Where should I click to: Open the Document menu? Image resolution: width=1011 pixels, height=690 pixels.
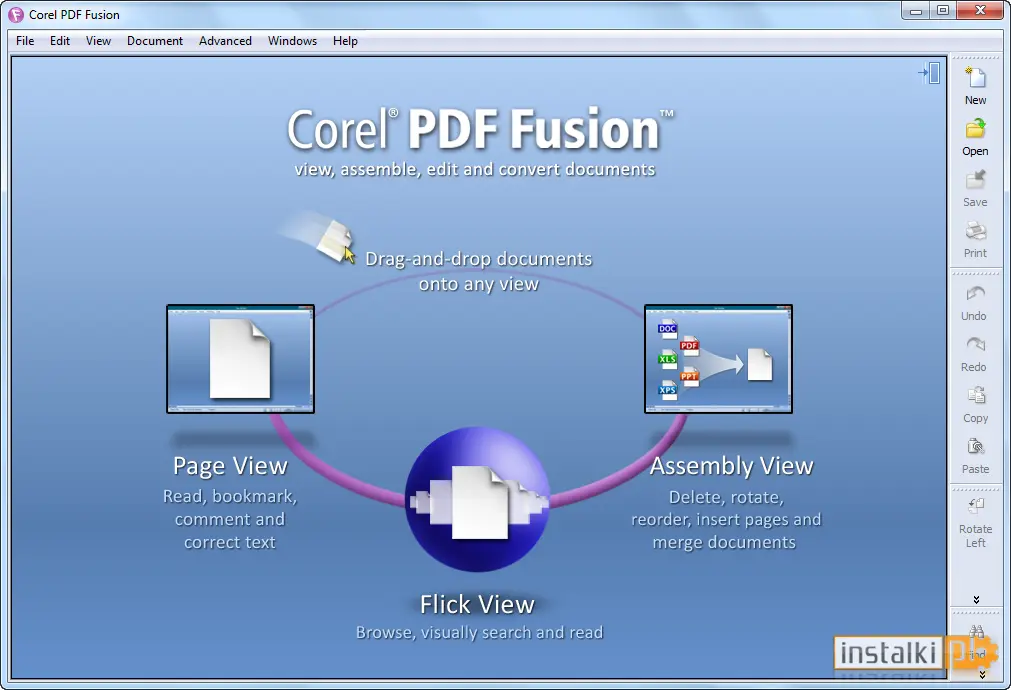[155, 41]
